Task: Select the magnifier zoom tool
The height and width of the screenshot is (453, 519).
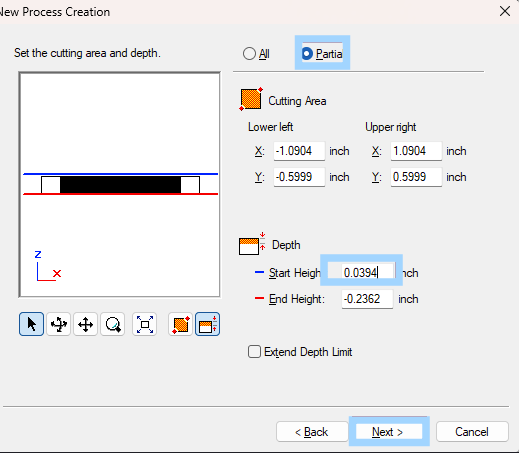Action: tap(113, 324)
